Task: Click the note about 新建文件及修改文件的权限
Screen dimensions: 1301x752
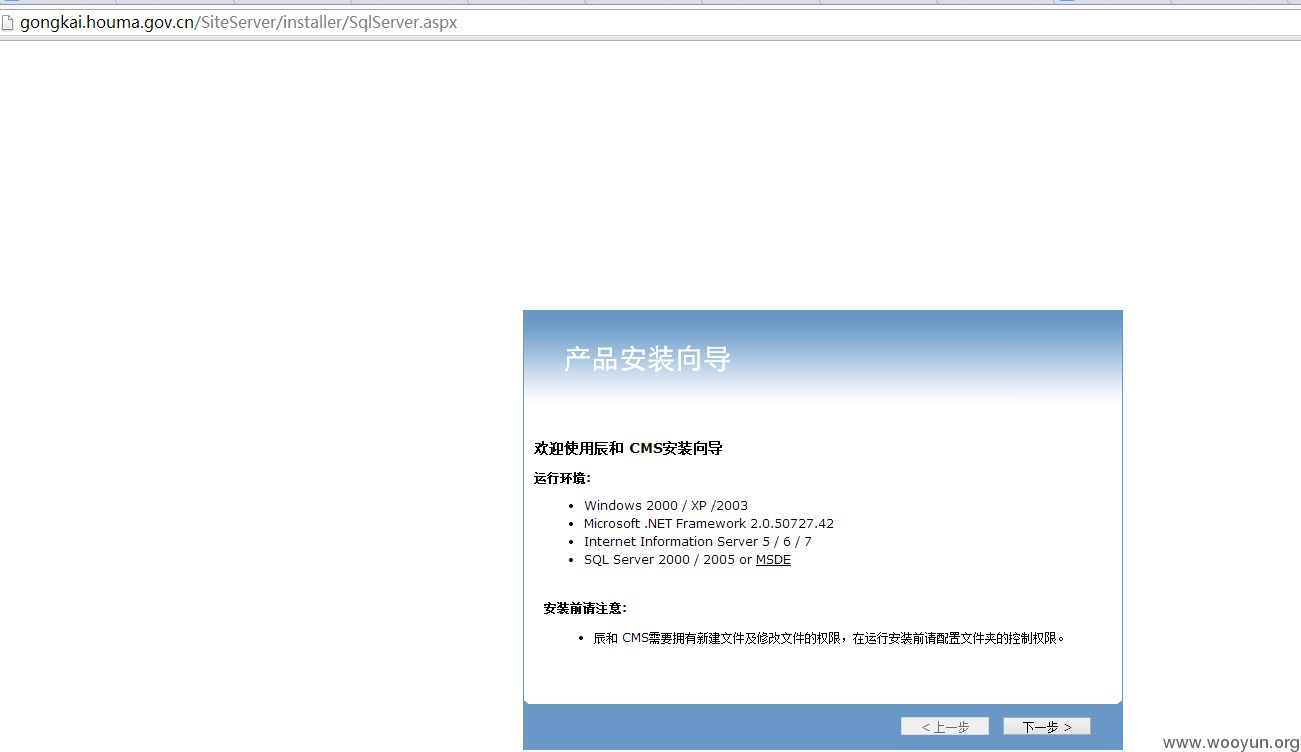Action: pos(829,638)
